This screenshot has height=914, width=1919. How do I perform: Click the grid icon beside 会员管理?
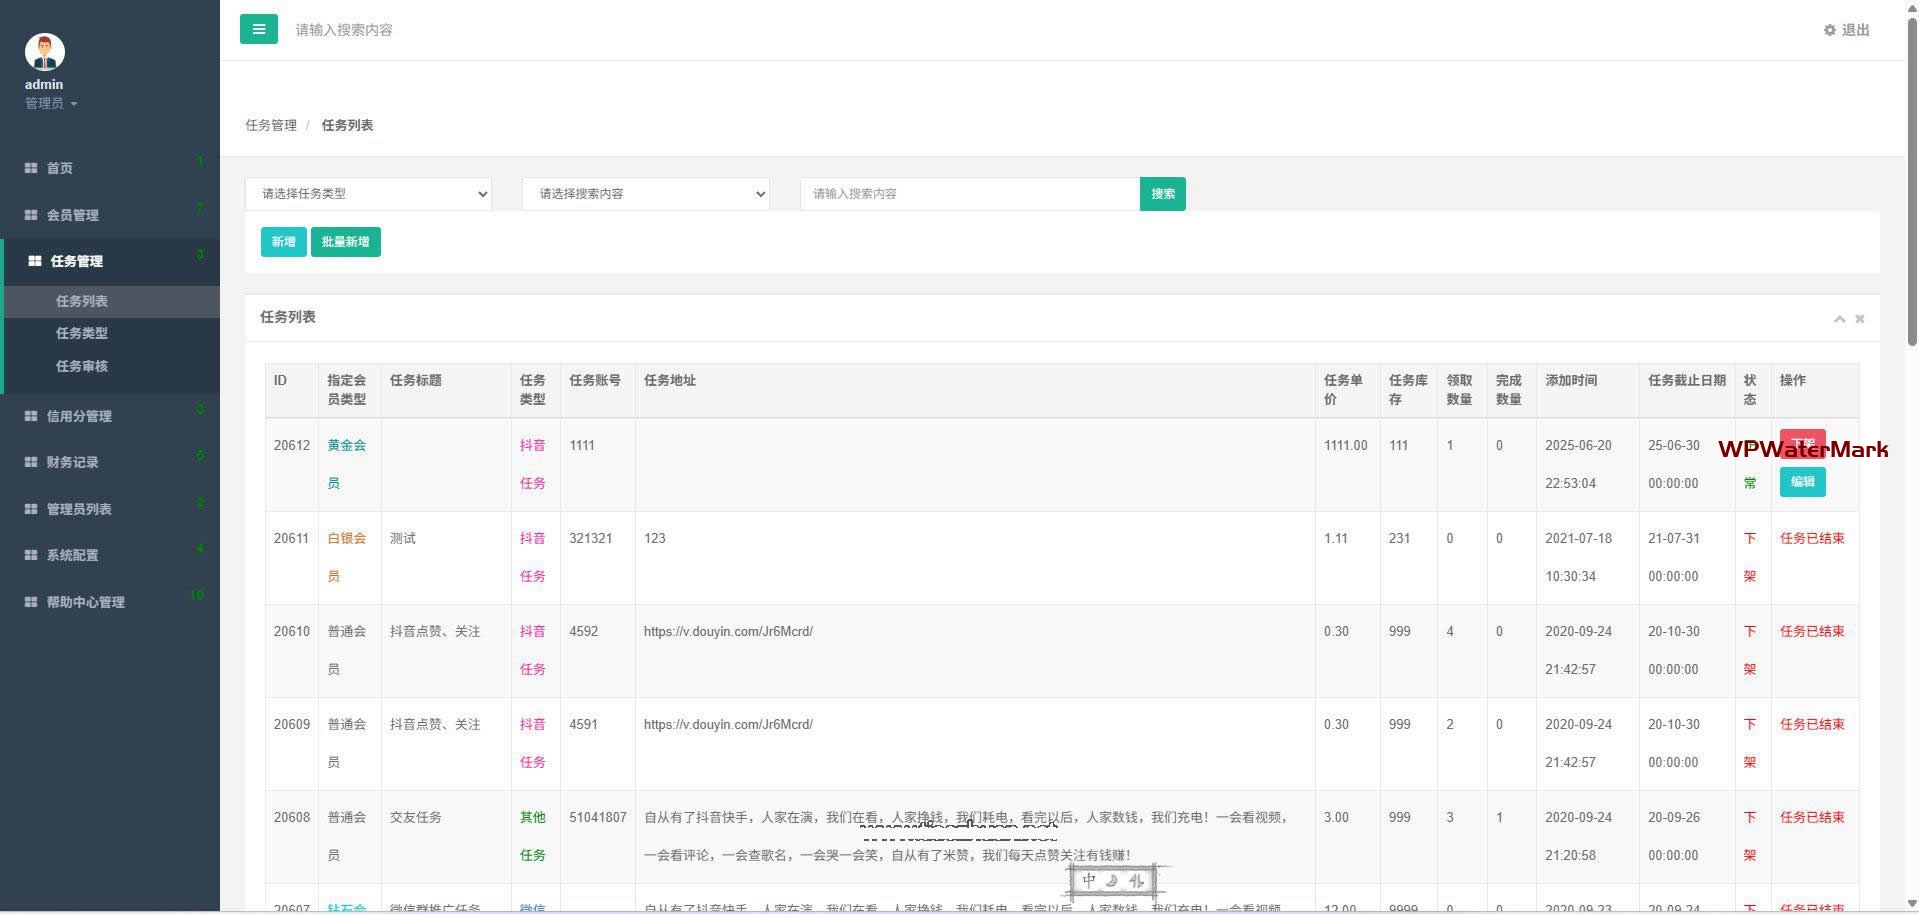[x=31, y=215]
